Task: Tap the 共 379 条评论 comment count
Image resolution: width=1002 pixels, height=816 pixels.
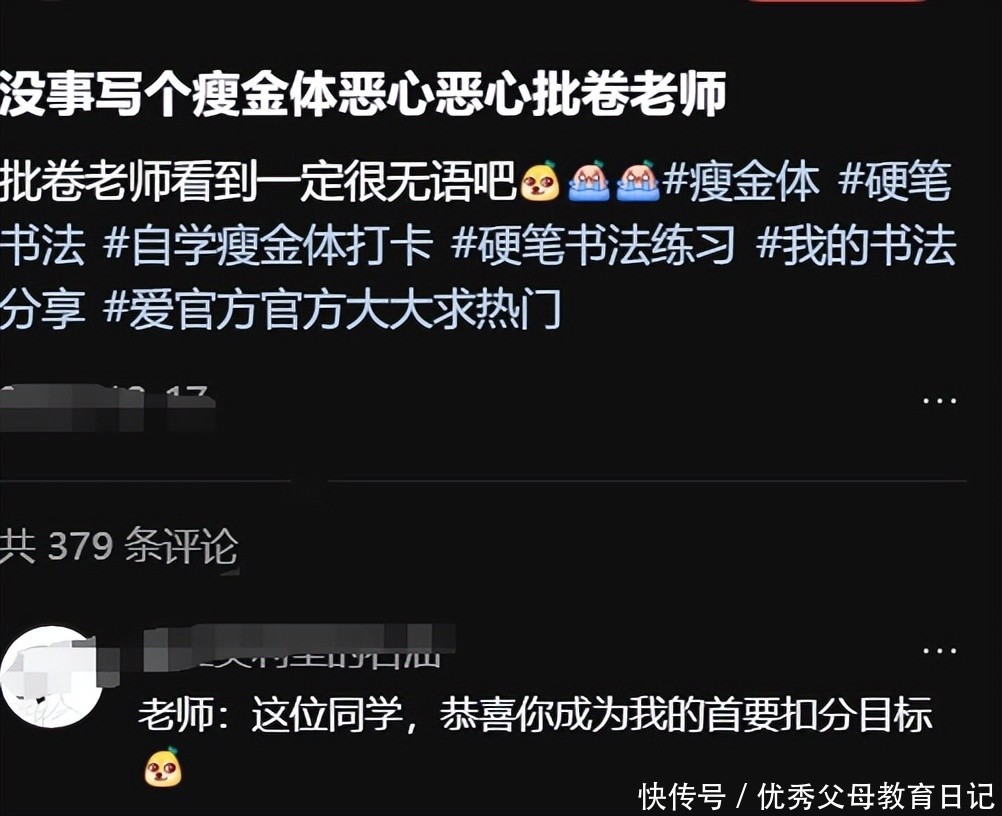Action: click(x=119, y=546)
